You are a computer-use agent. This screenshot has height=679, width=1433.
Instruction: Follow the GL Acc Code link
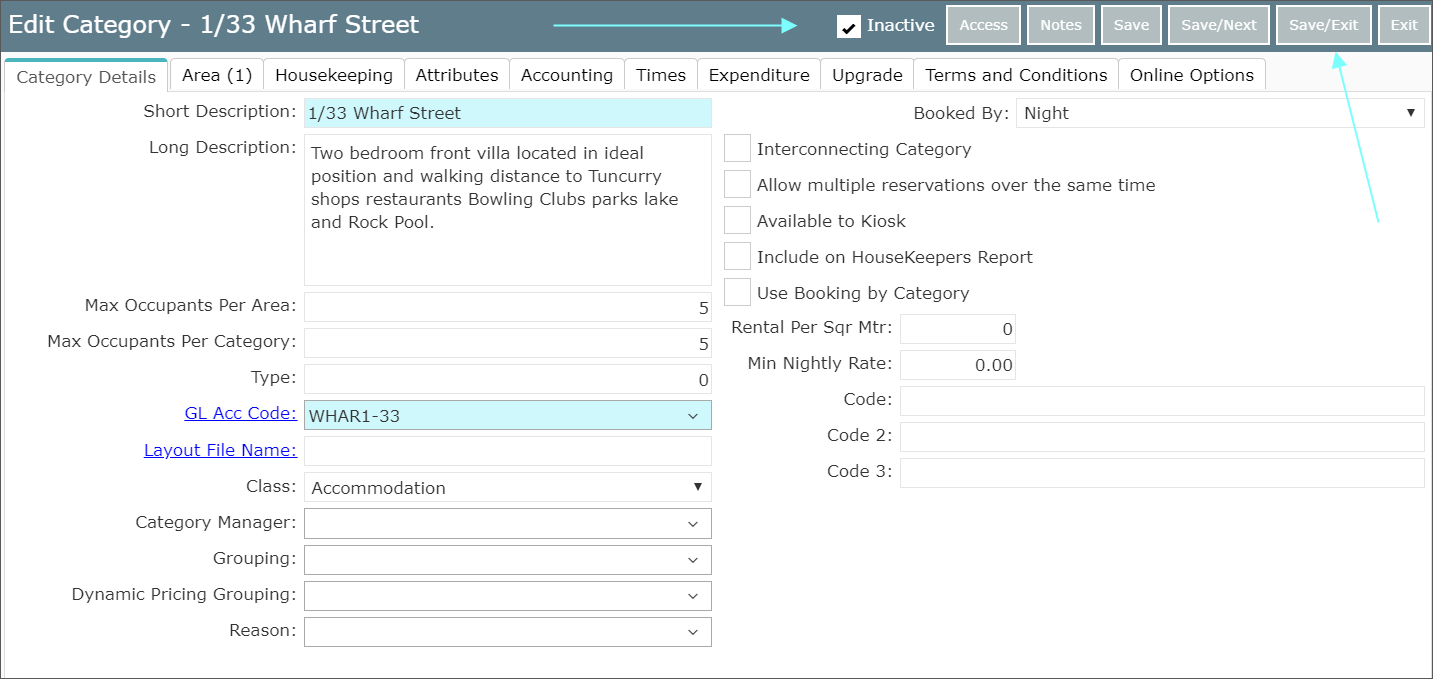[240, 413]
